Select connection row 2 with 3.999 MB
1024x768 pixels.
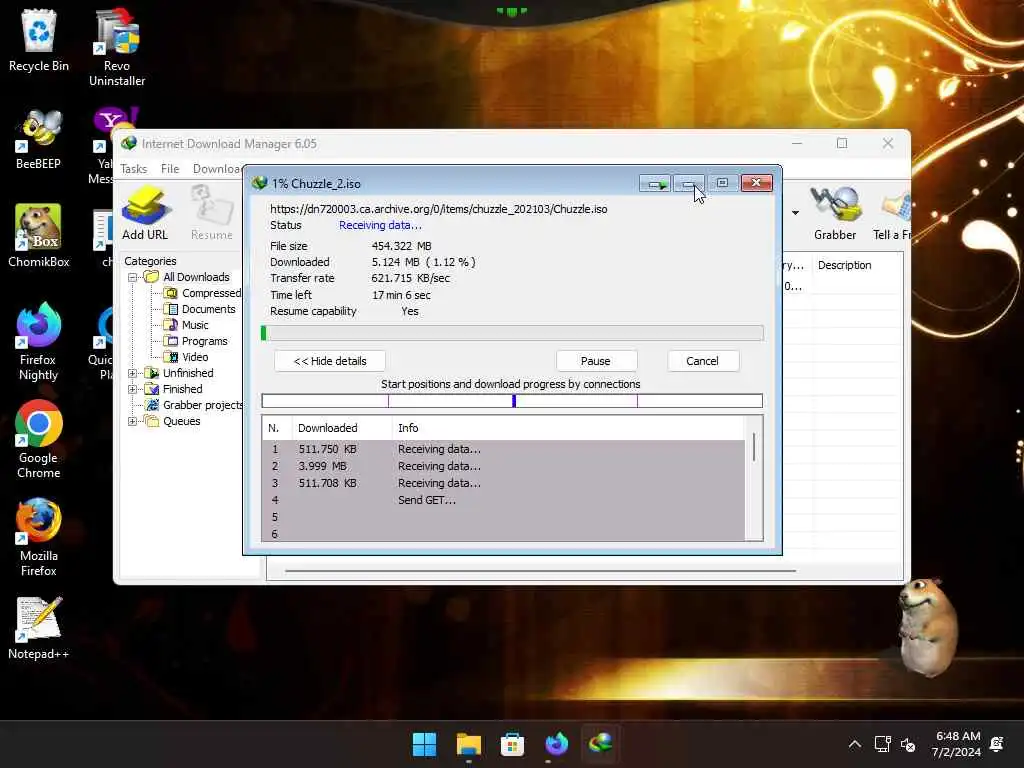(504, 466)
